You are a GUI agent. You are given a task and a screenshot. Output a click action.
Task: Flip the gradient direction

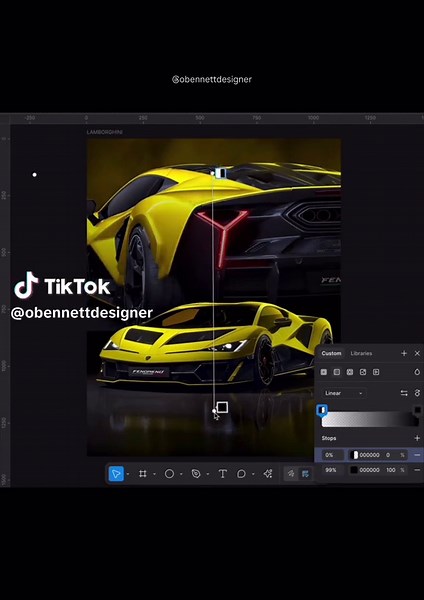click(404, 393)
